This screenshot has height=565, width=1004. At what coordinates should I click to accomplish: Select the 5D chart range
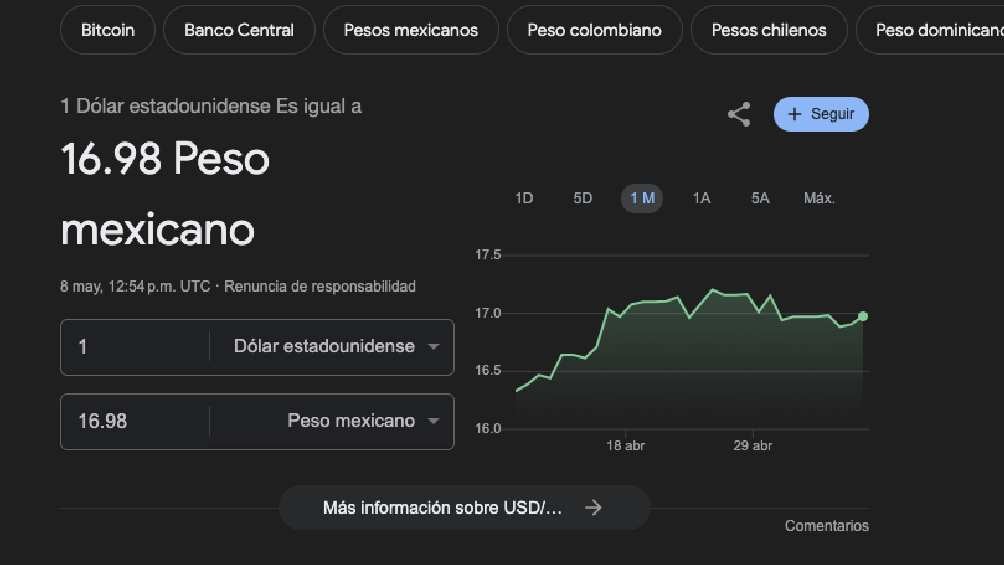(x=583, y=198)
